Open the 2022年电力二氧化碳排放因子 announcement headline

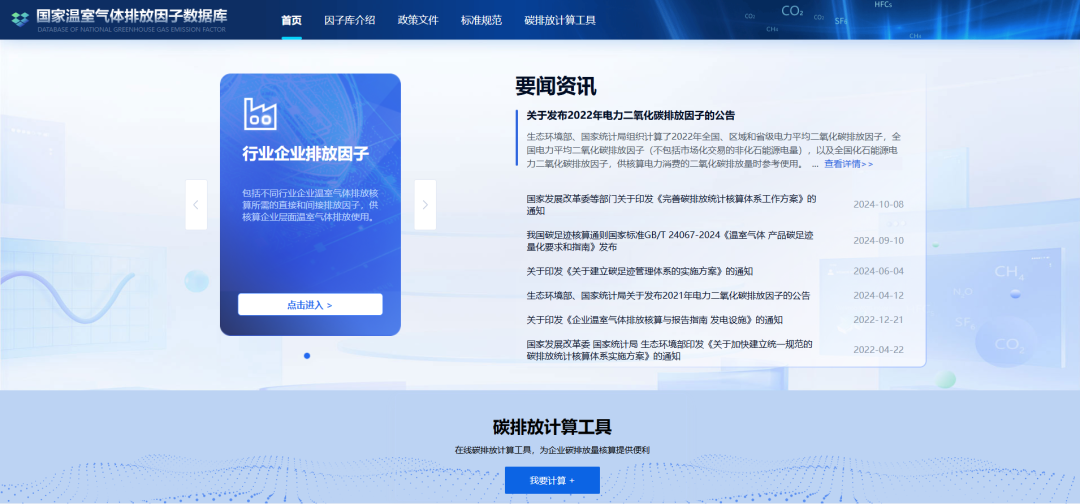pyautogui.click(x=630, y=115)
